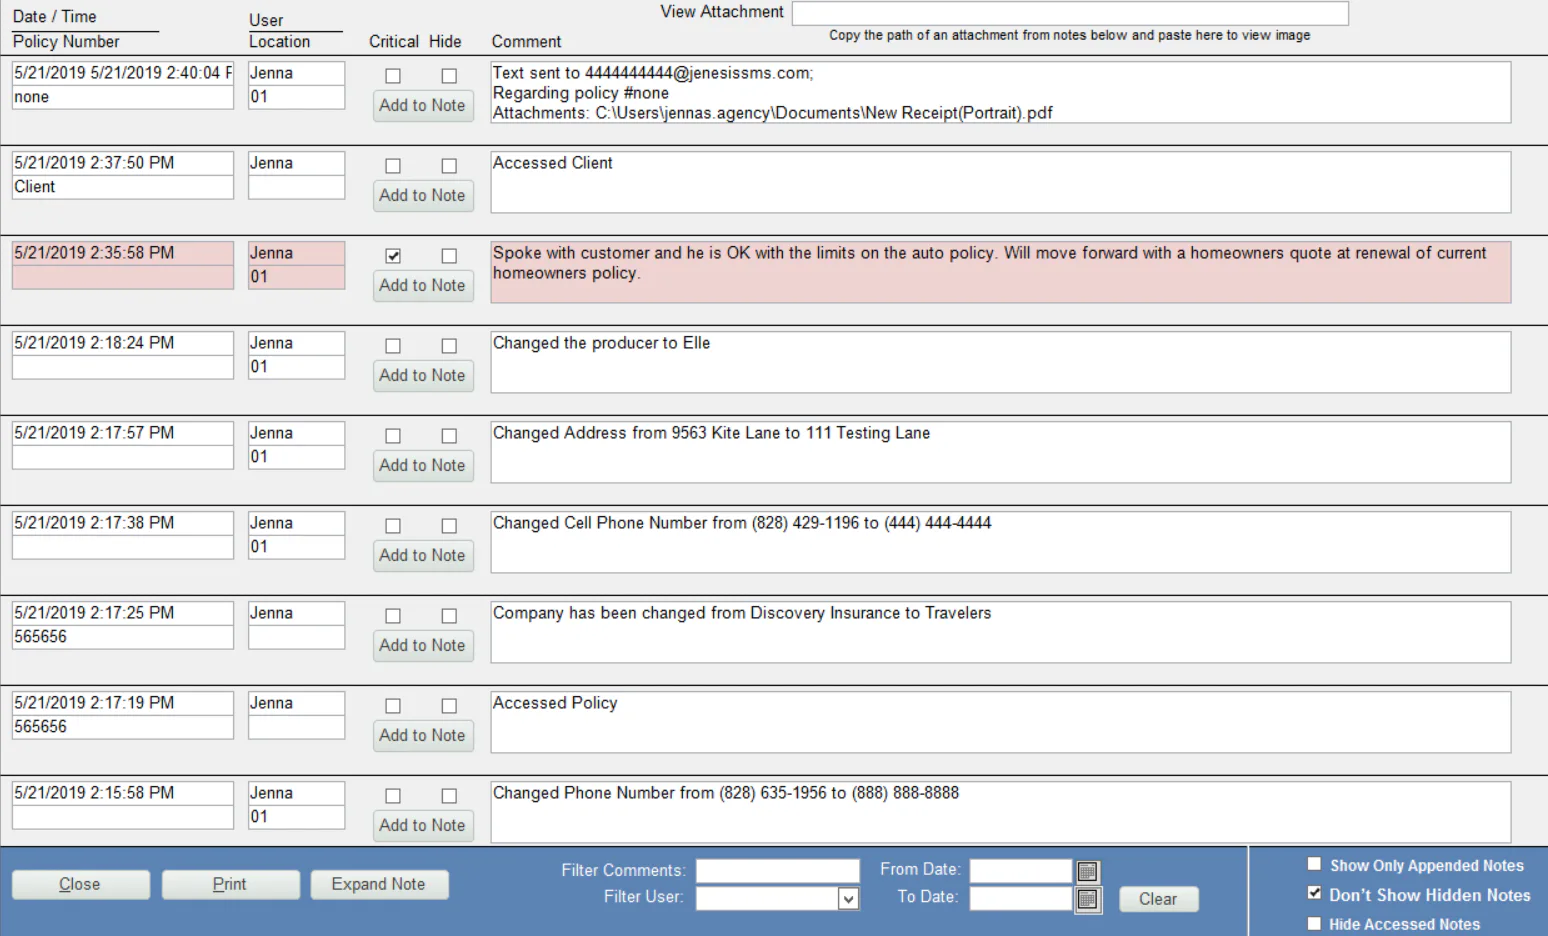Mark the Accessed Client note as Critical
The width and height of the screenshot is (1548, 936).
tap(393, 166)
